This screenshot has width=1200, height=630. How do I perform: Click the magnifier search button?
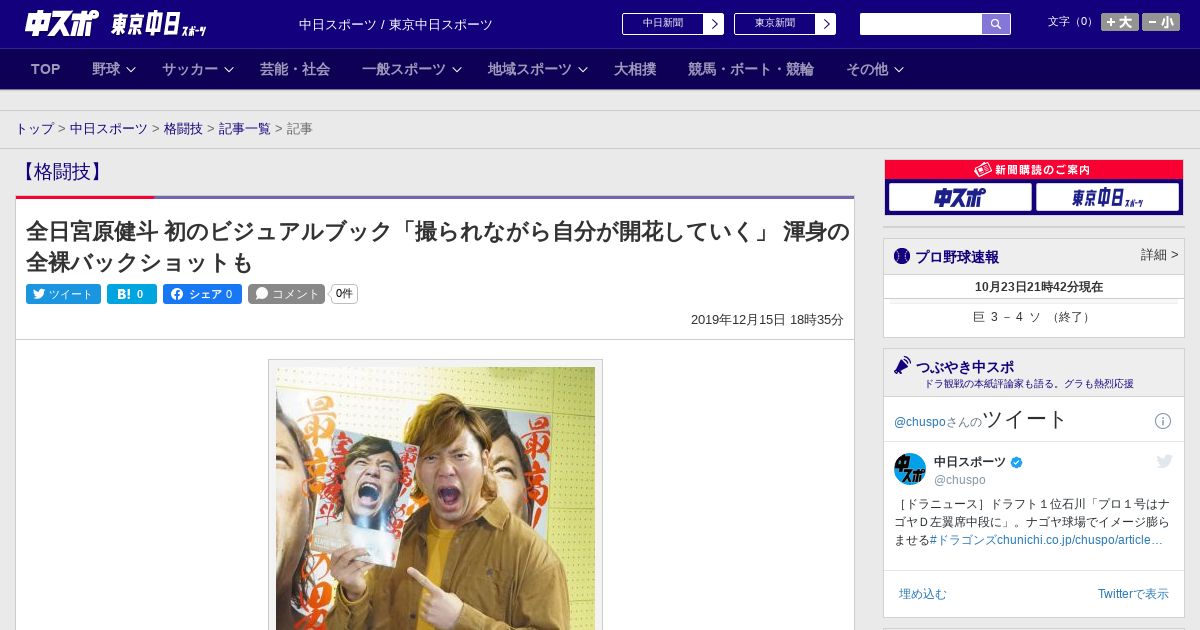tap(996, 24)
